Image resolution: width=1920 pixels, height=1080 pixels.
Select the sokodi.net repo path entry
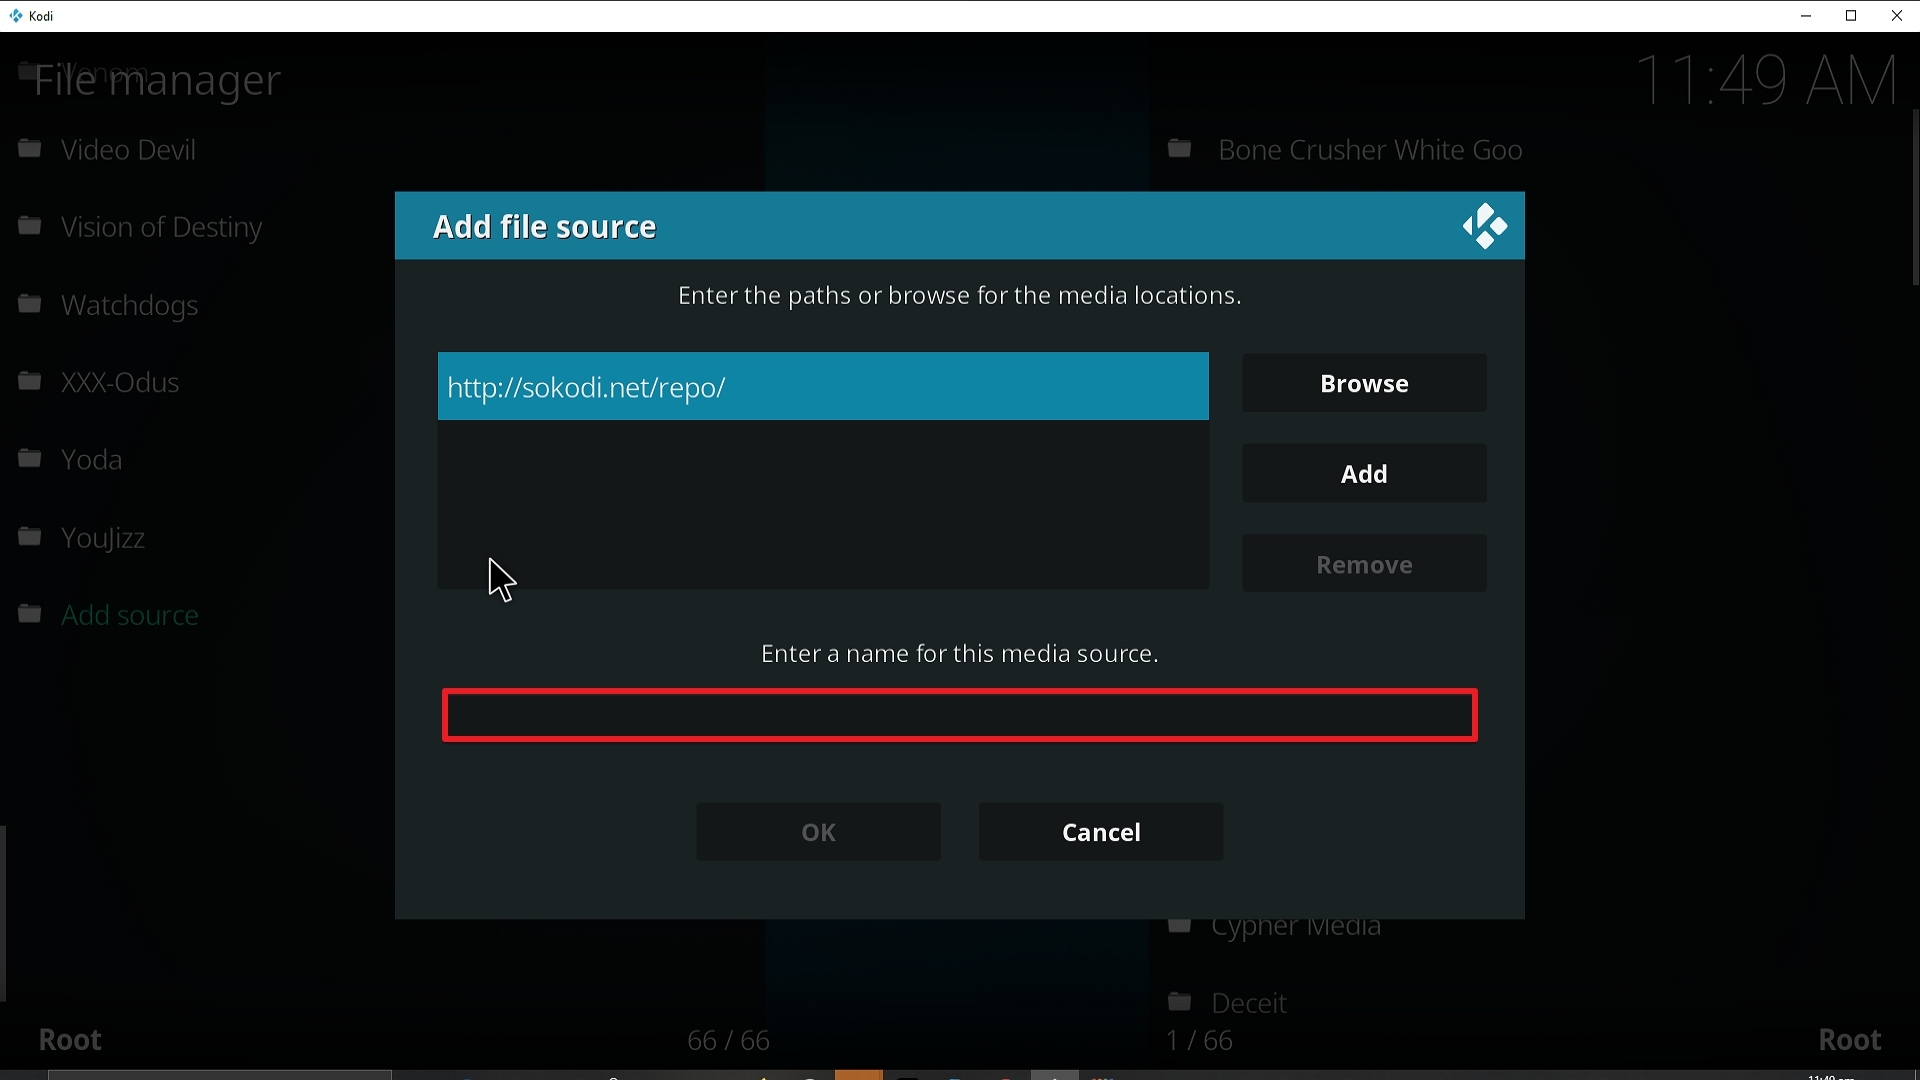point(822,387)
